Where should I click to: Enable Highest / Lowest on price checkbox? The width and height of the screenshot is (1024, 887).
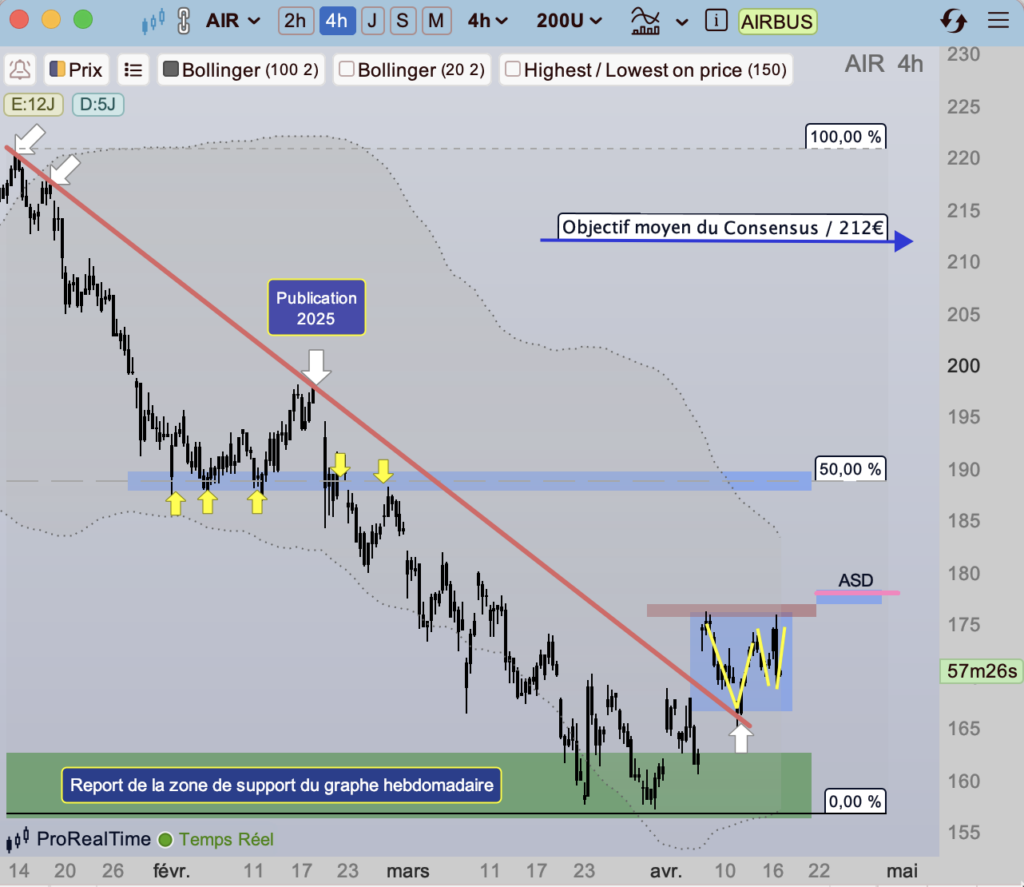point(512,70)
